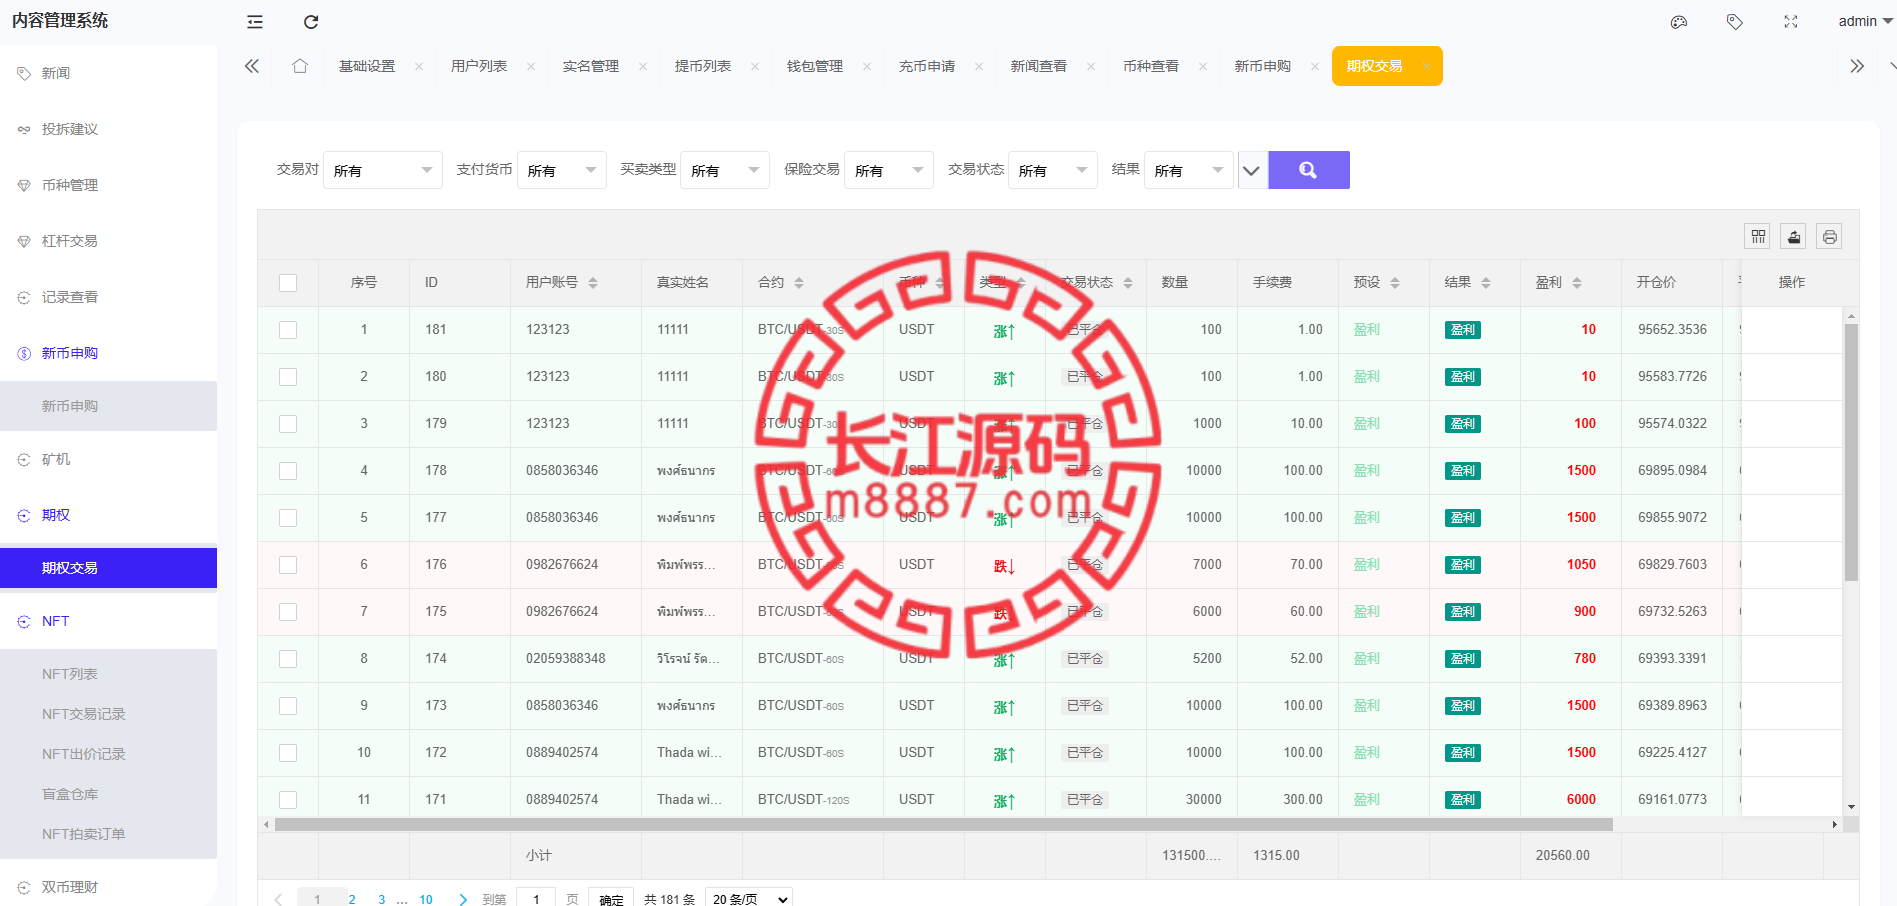Viewport: 1897px width, 906px height.
Task: Go to page 10
Action: [426, 899]
